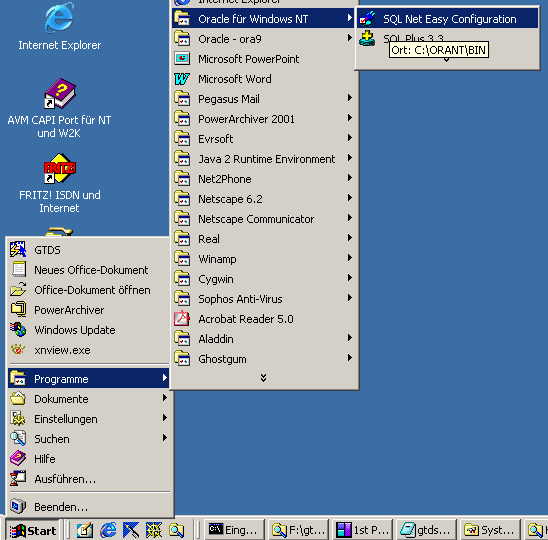Click the Microsoft Word W icon
This screenshot has width=548, height=540.
coord(182,79)
